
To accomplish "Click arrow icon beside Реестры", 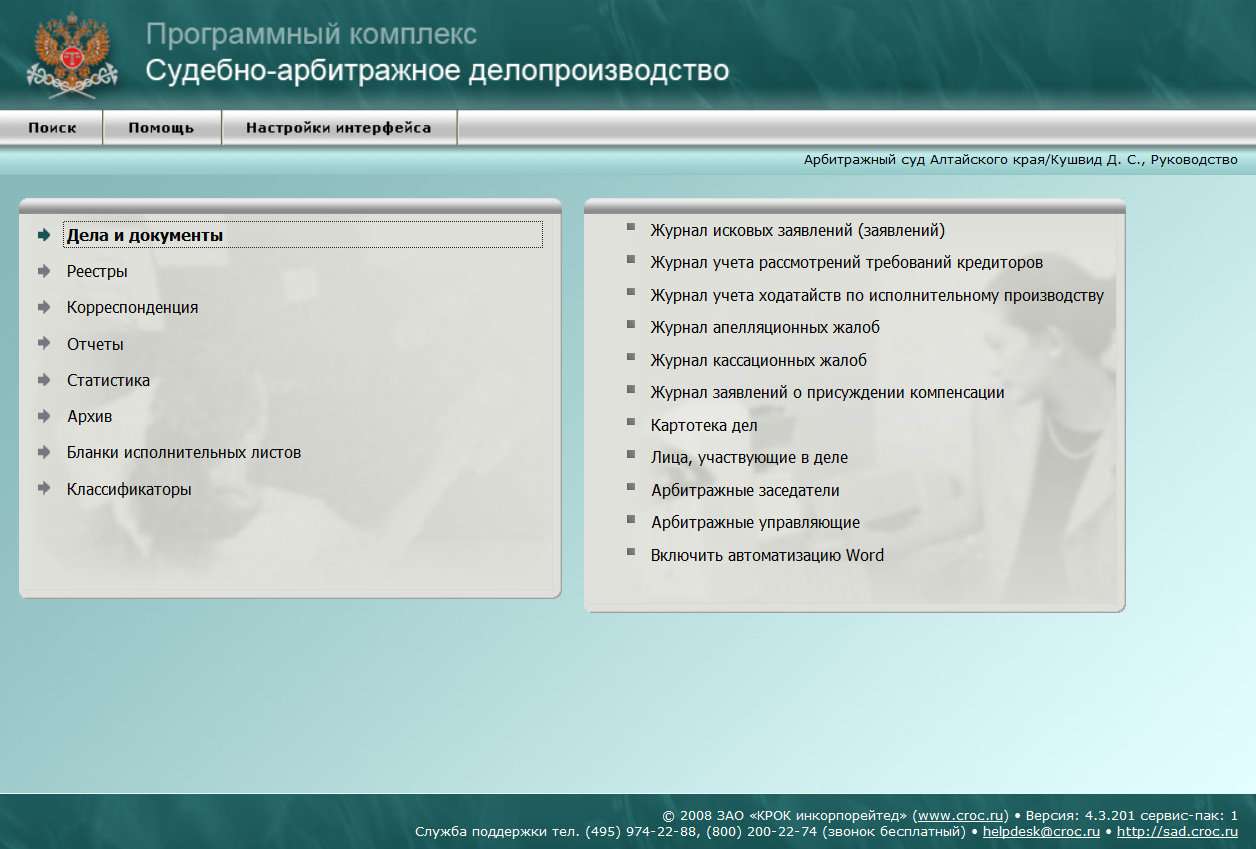I will coord(44,271).
